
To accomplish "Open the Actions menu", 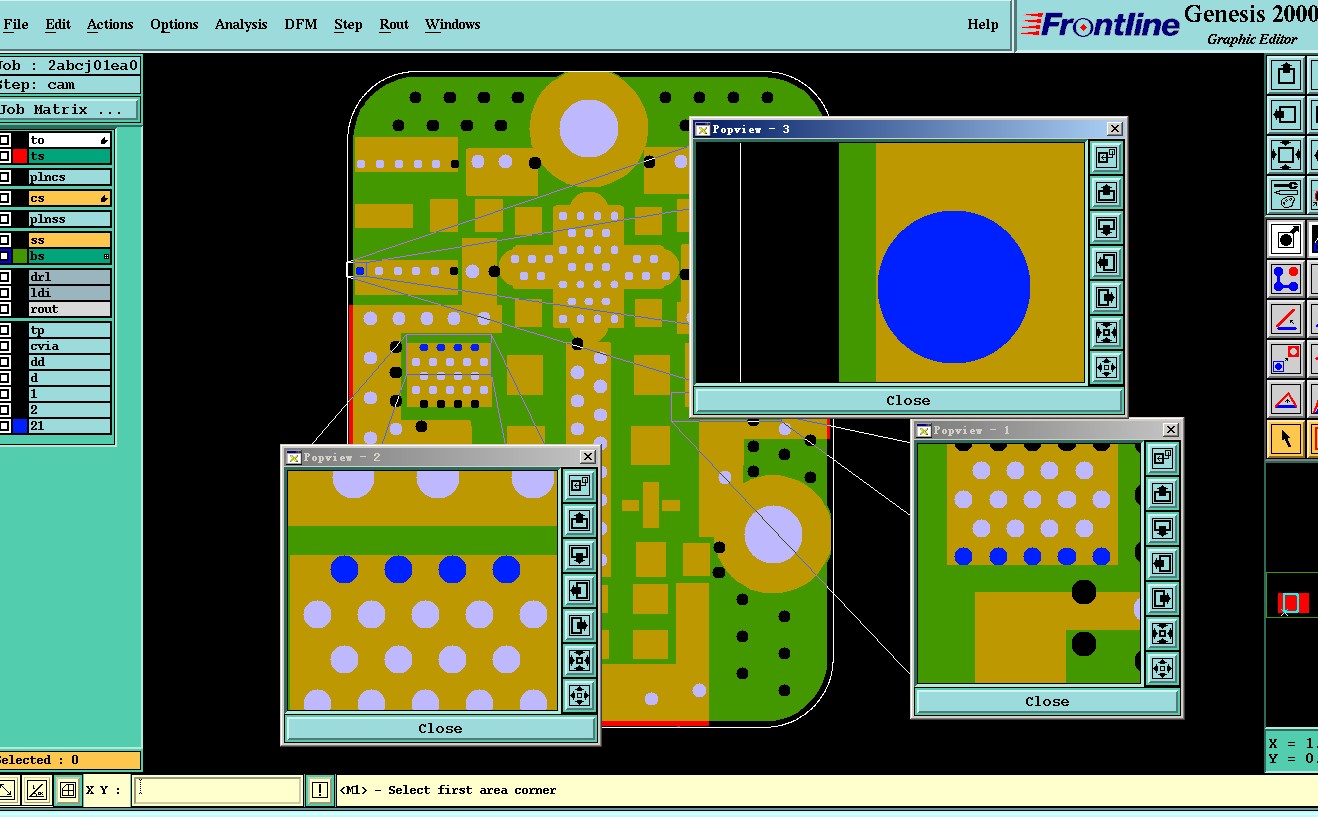I will [110, 24].
